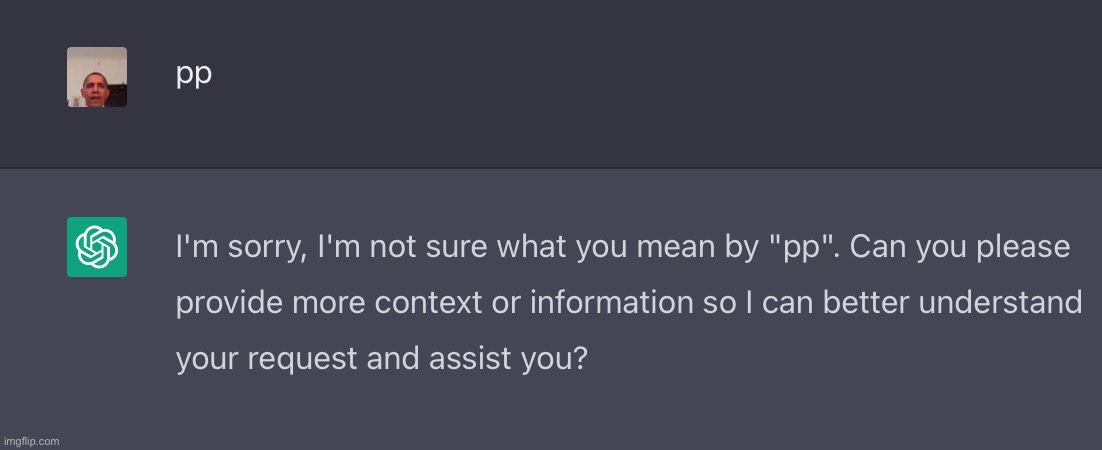Click the user's "pp" message text
Image resolution: width=1102 pixels, height=450 pixels.
click(193, 75)
